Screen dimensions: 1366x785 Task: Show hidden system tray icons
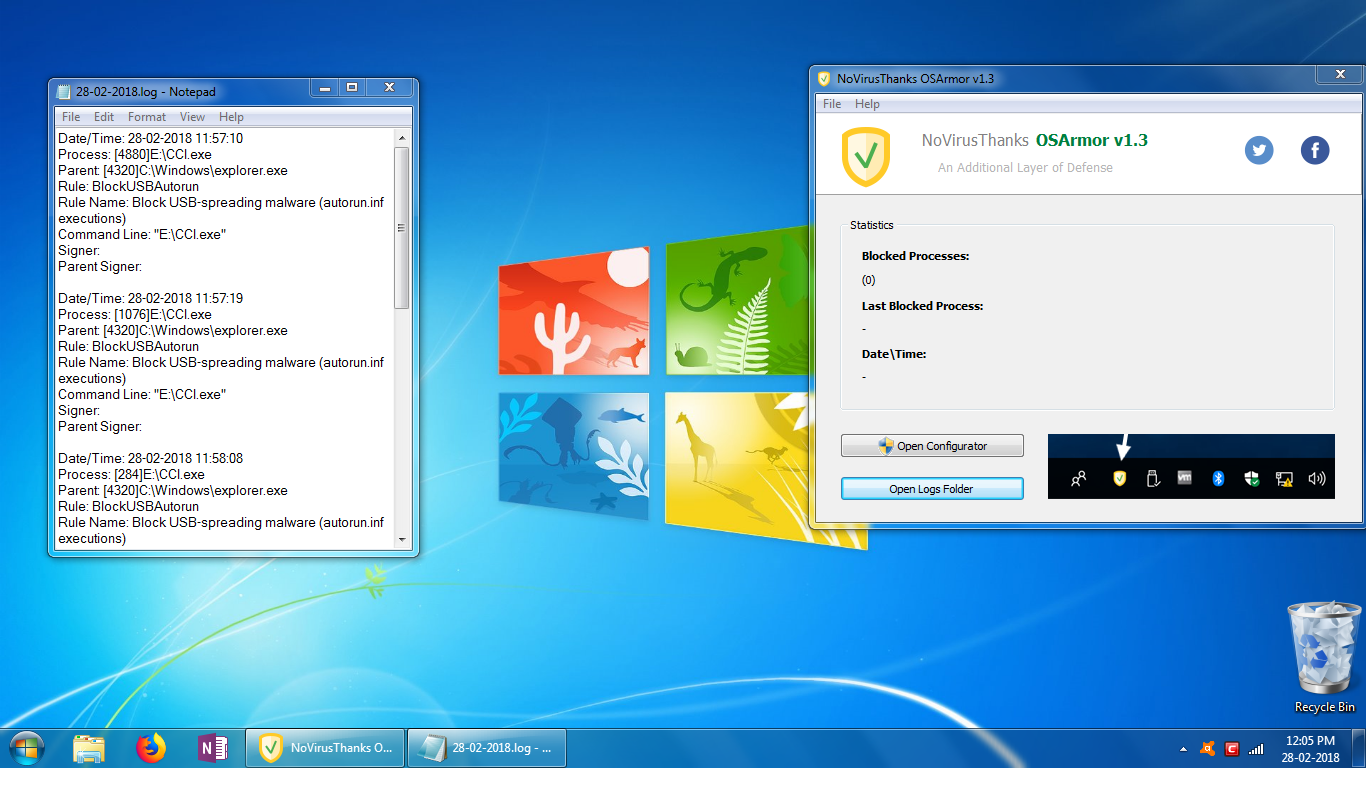pyautogui.click(x=1184, y=749)
